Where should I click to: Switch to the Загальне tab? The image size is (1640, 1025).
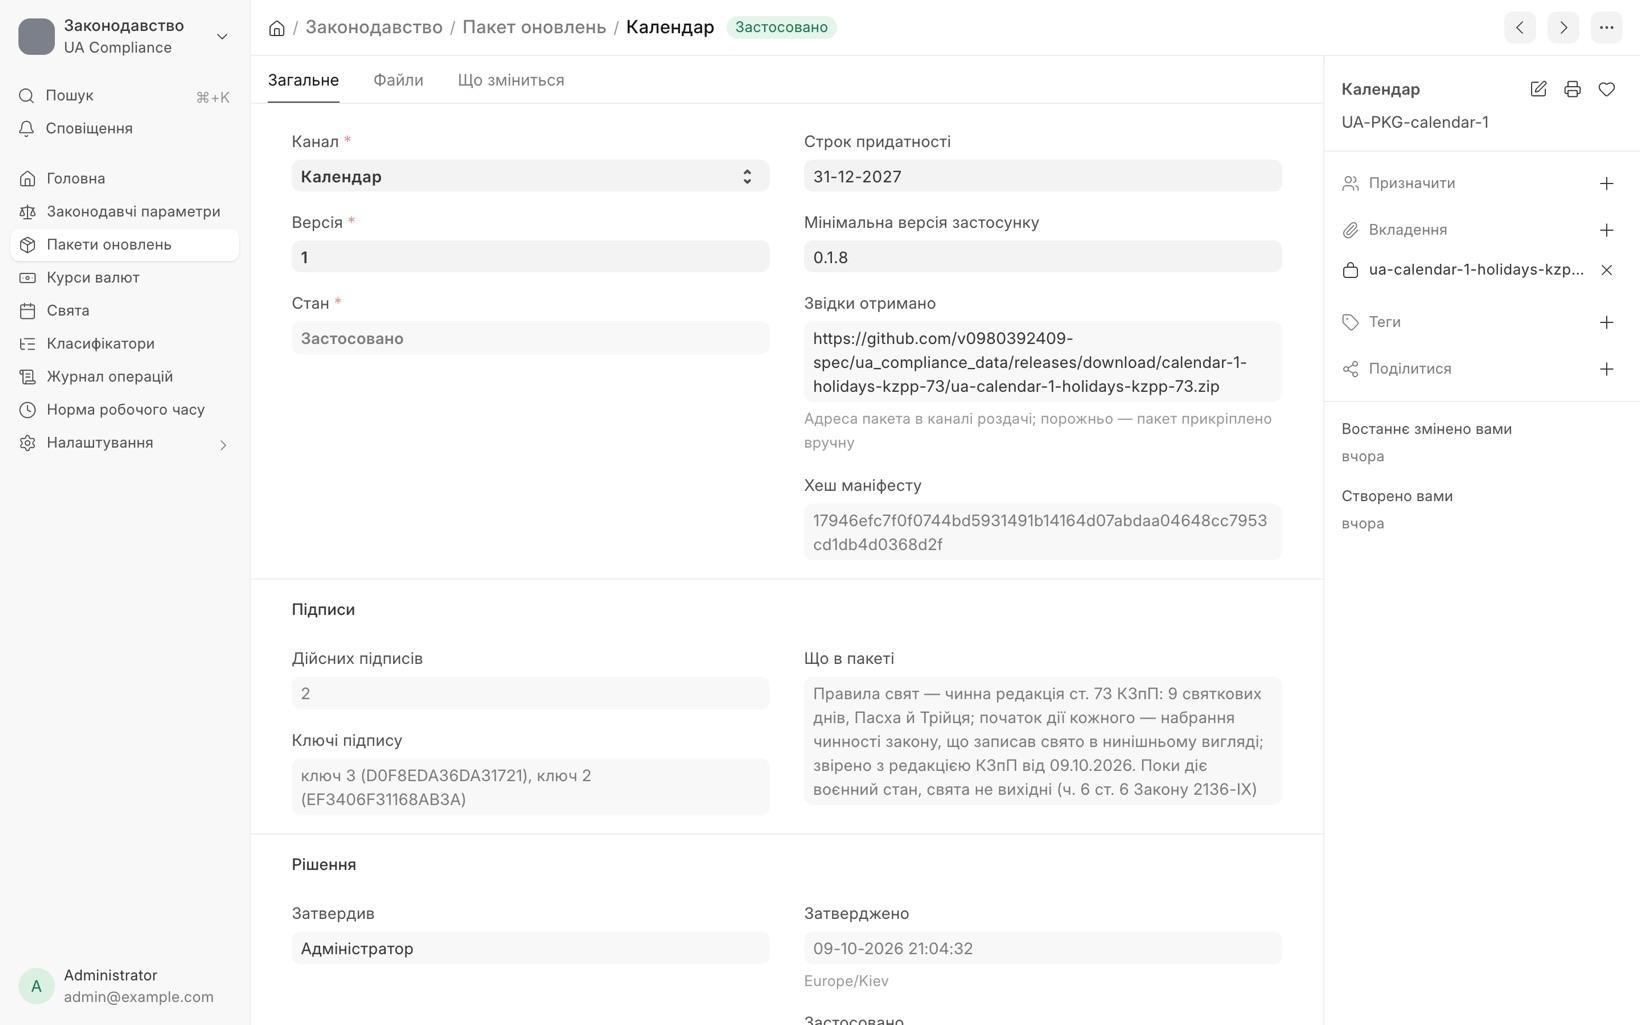pos(303,80)
